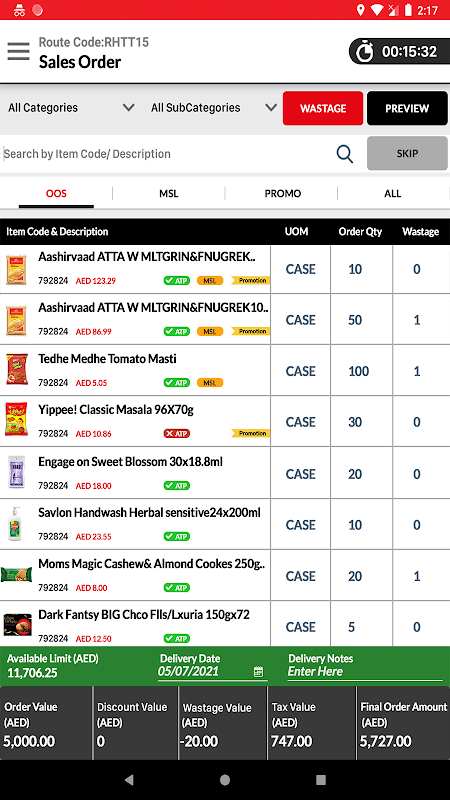Viewport: 450px width, 800px height.
Task: Click the grey SKIP button
Action: 407,153
